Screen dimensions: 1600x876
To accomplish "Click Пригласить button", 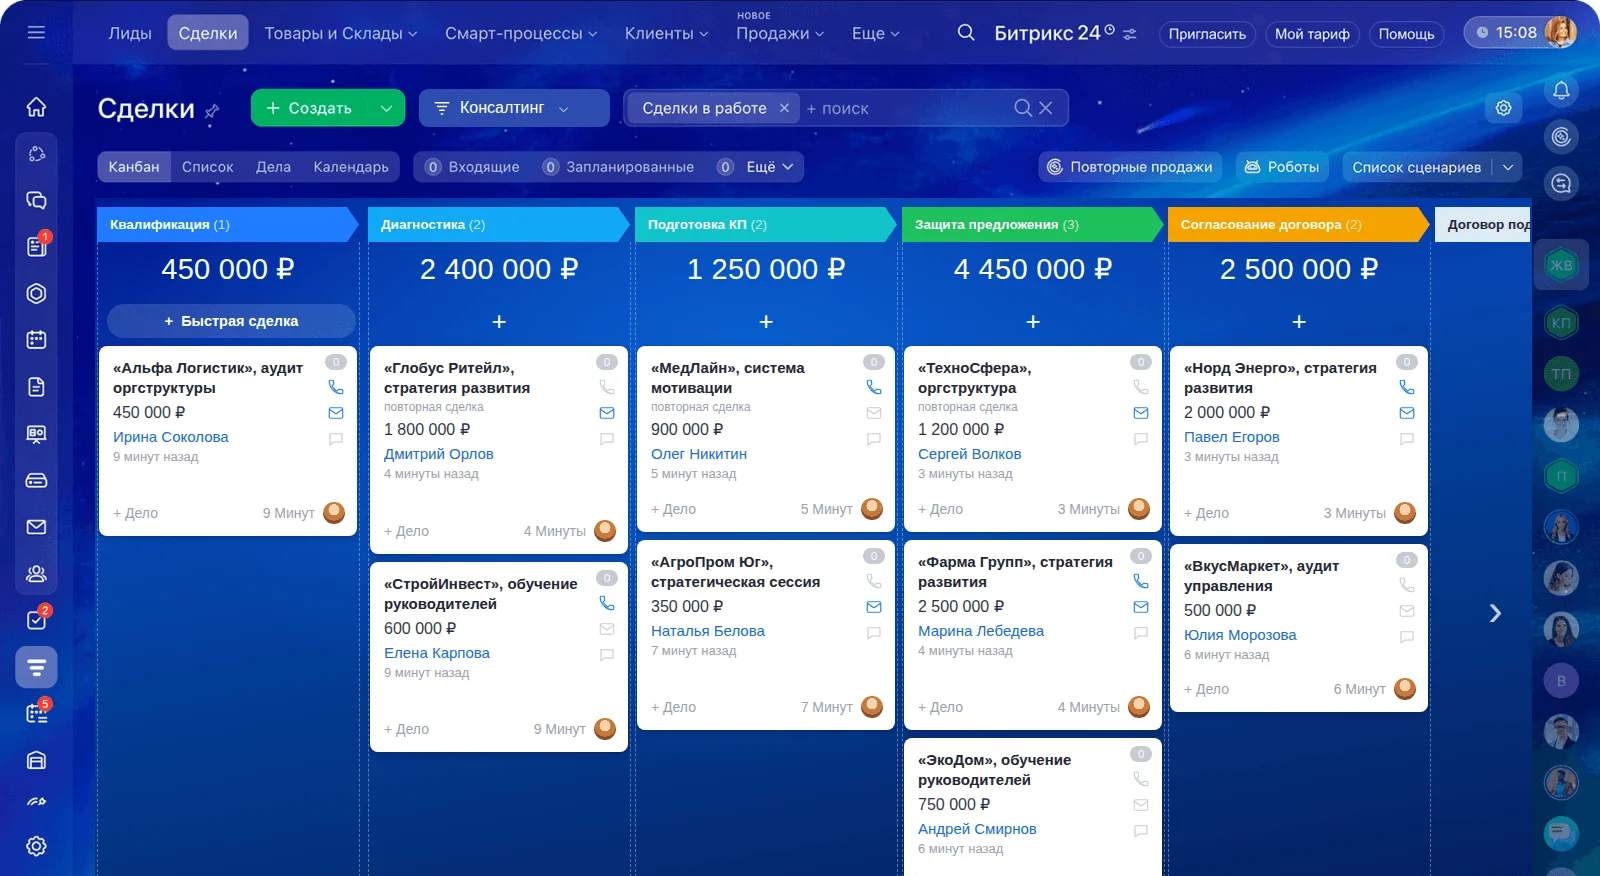I will point(1207,34).
